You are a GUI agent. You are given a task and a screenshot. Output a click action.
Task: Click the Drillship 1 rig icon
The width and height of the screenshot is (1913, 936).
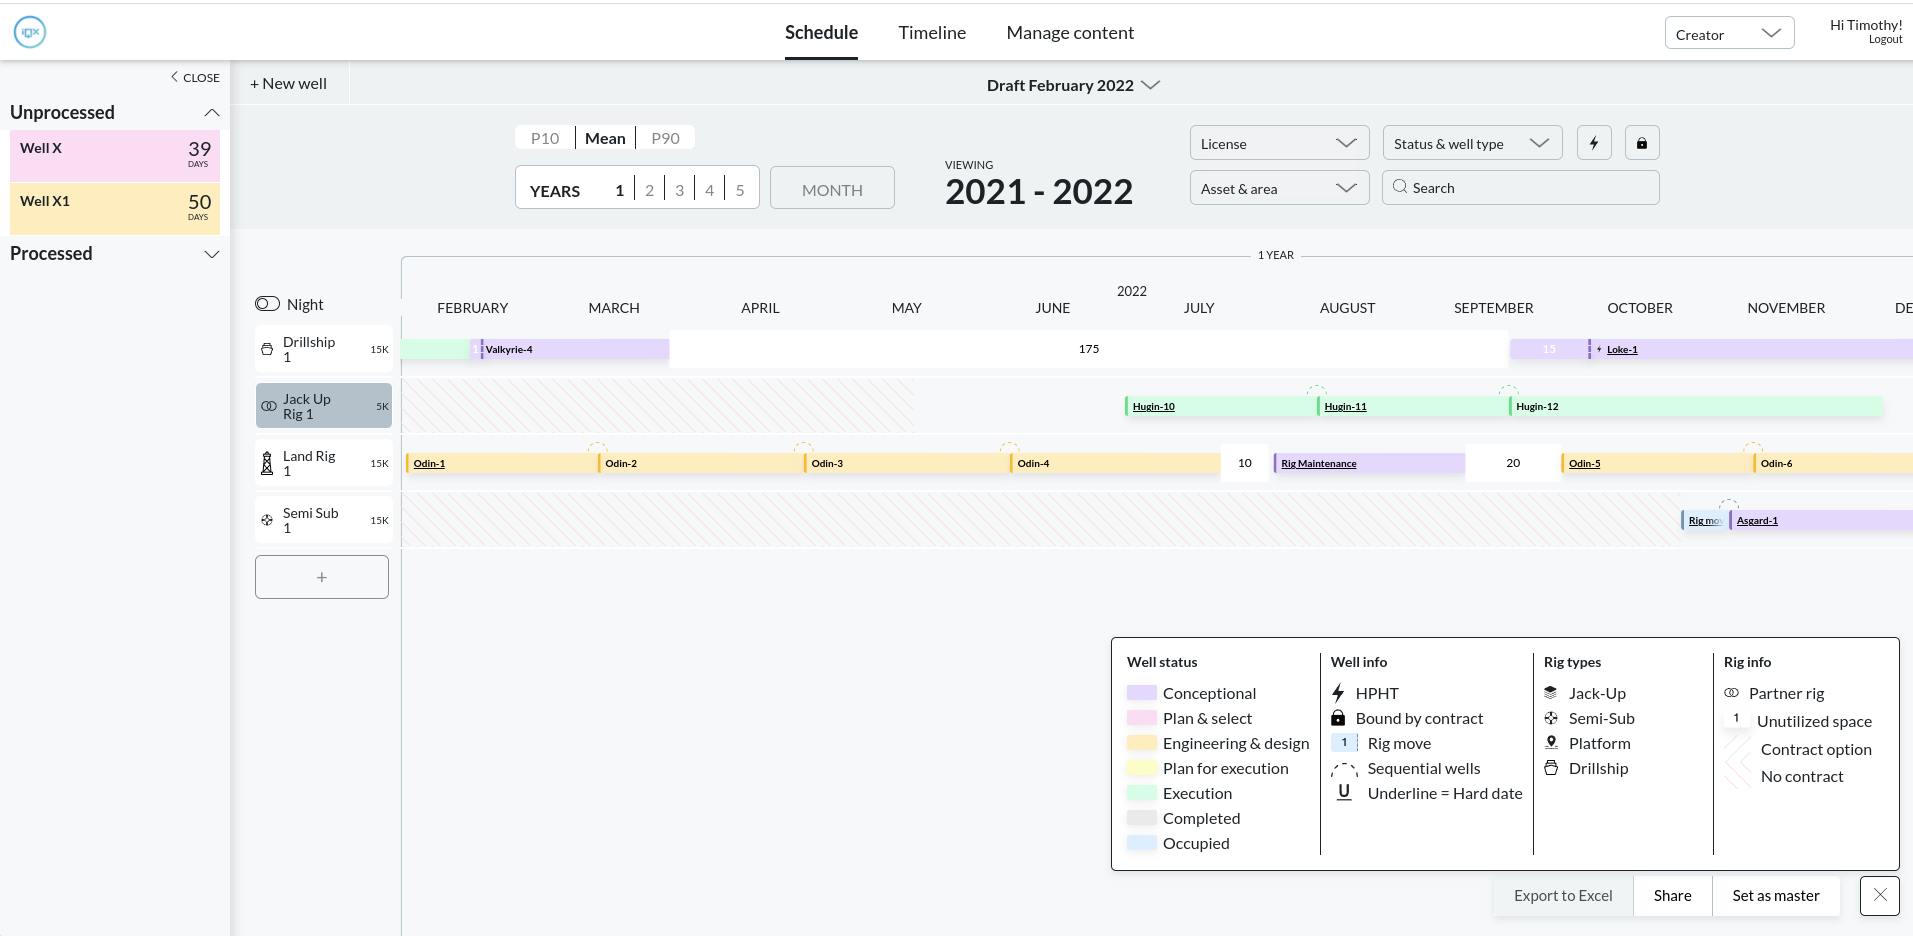pos(267,349)
